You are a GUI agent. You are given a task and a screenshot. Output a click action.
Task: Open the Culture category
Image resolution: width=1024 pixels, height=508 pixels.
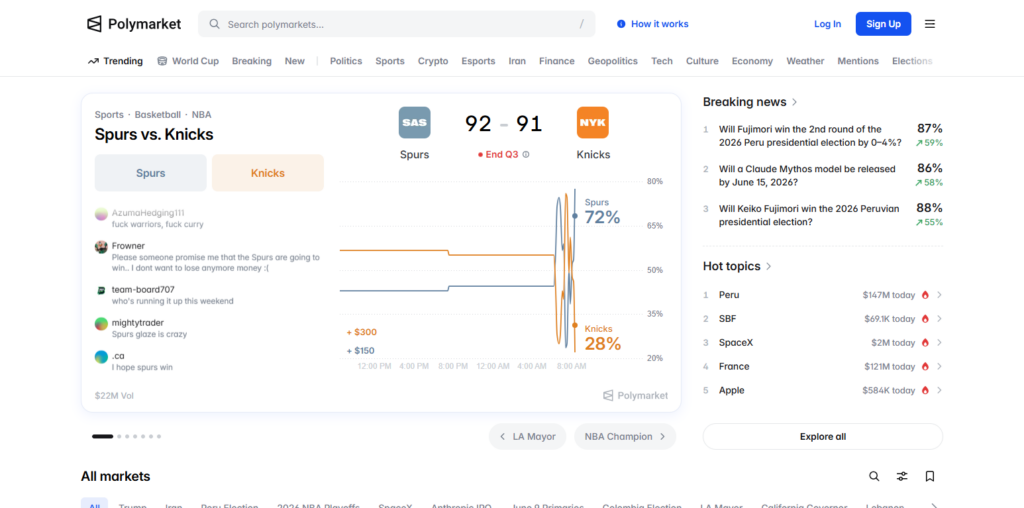click(x=702, y=61)
